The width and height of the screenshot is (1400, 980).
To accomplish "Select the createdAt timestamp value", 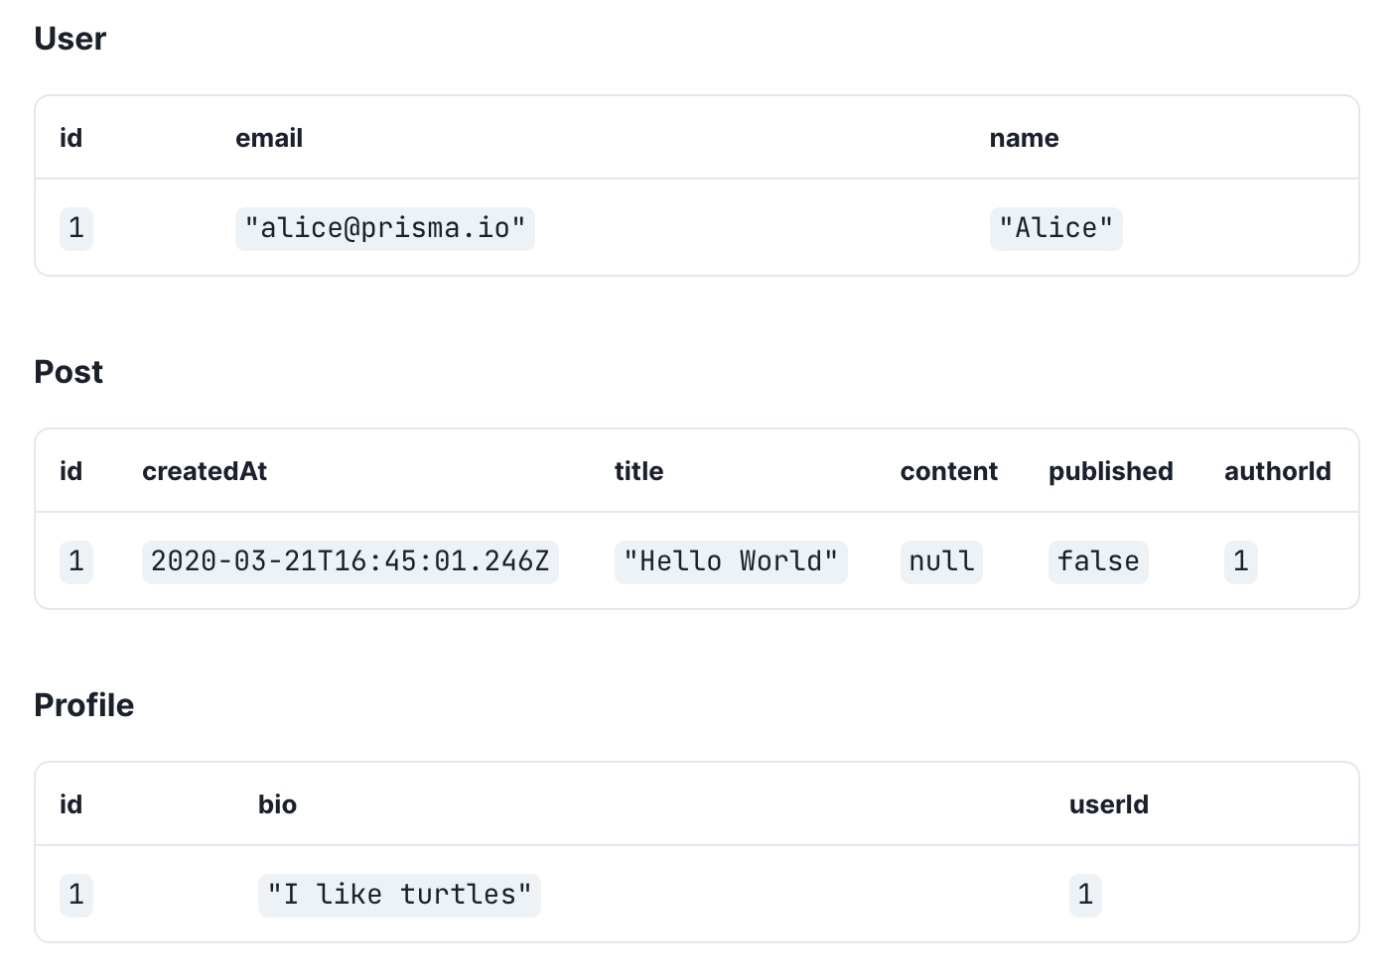I will point(350,561).
